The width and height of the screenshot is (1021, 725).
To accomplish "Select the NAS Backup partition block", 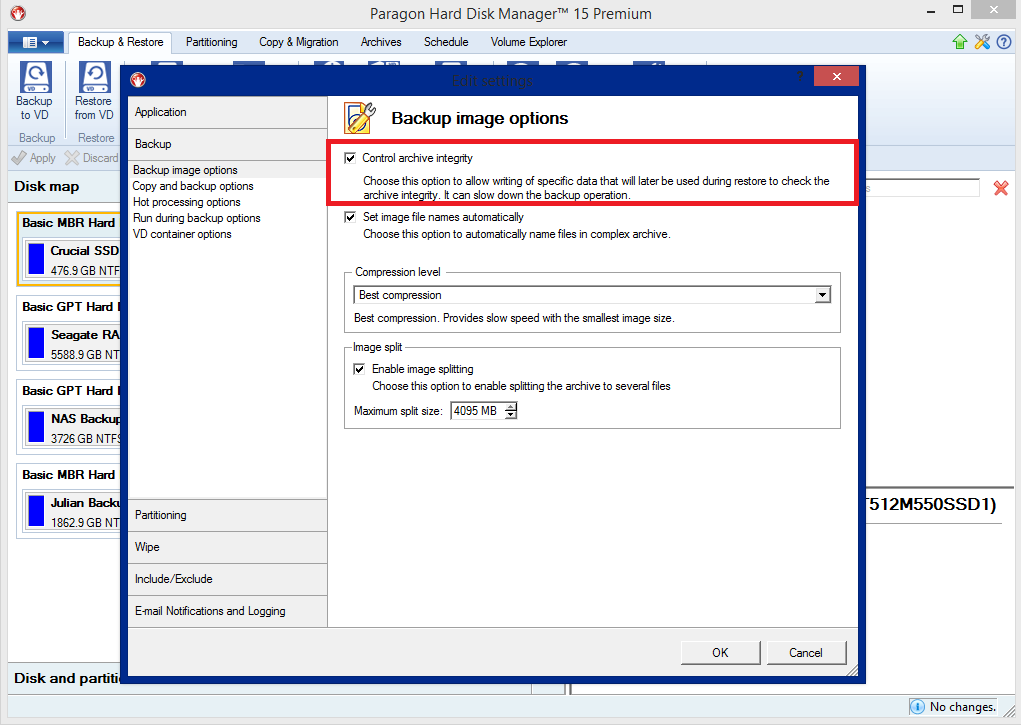I will pos(36,427).
